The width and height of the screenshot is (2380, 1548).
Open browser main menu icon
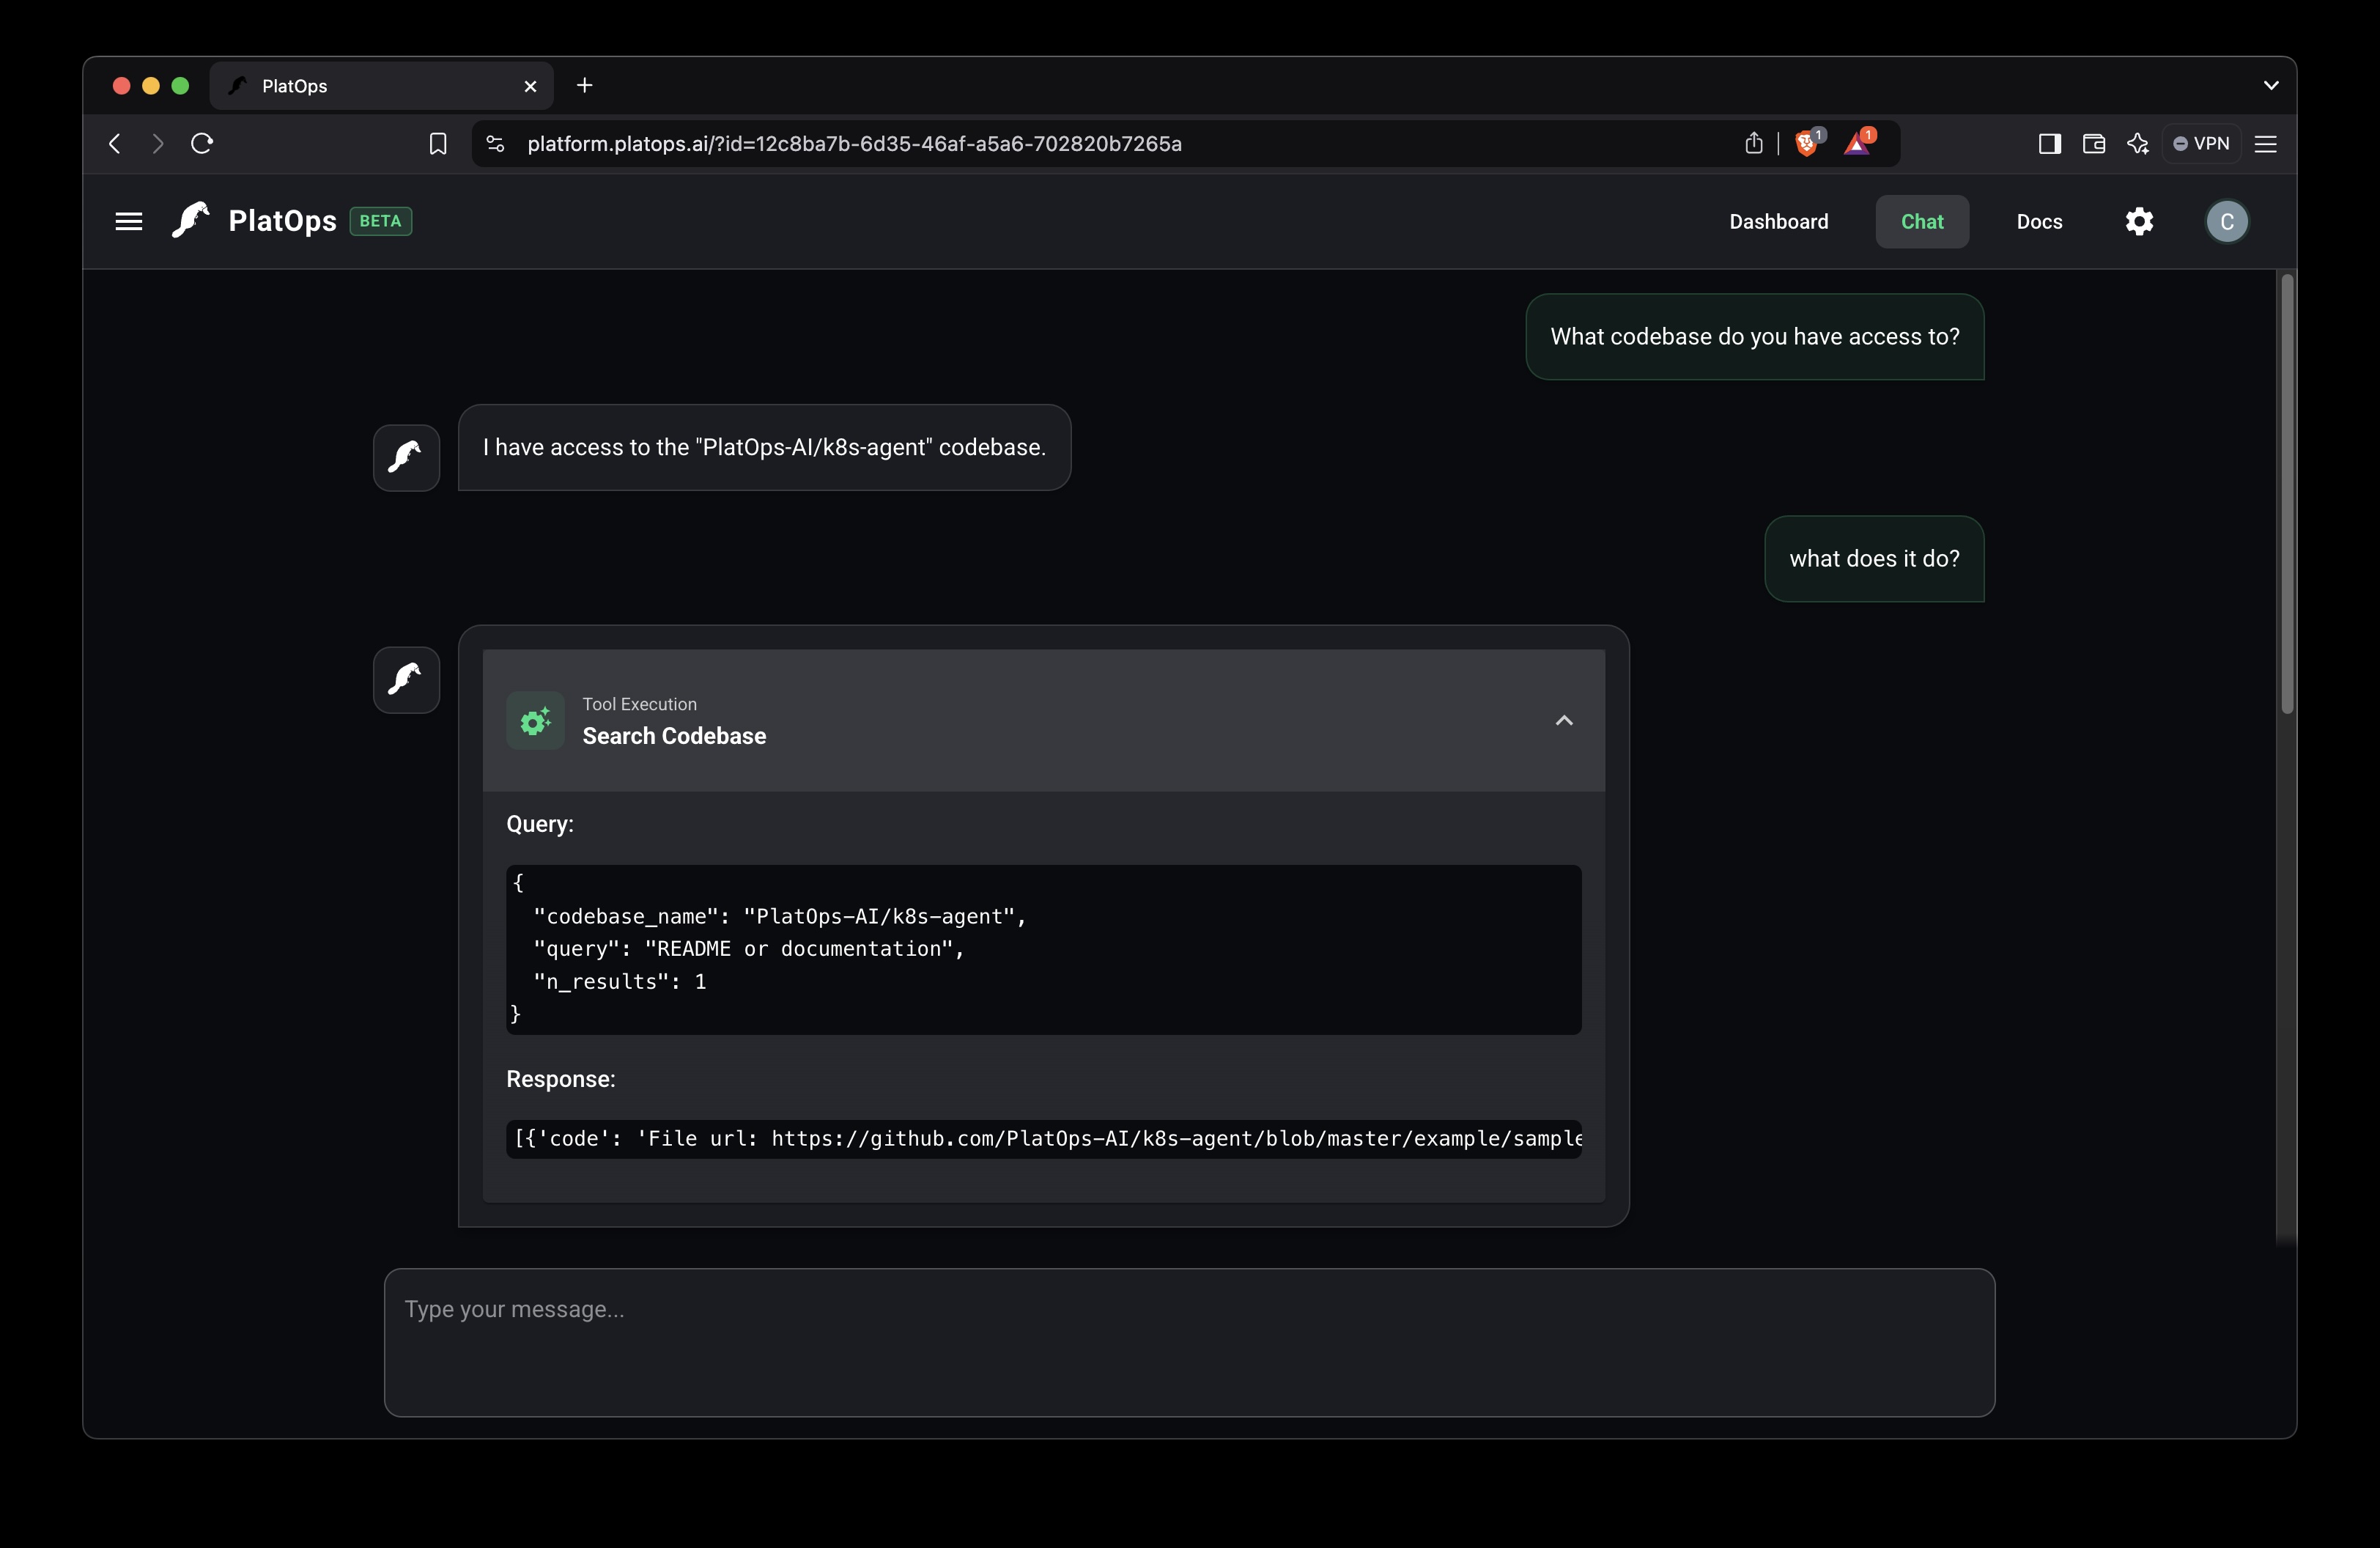[2266, 144]
